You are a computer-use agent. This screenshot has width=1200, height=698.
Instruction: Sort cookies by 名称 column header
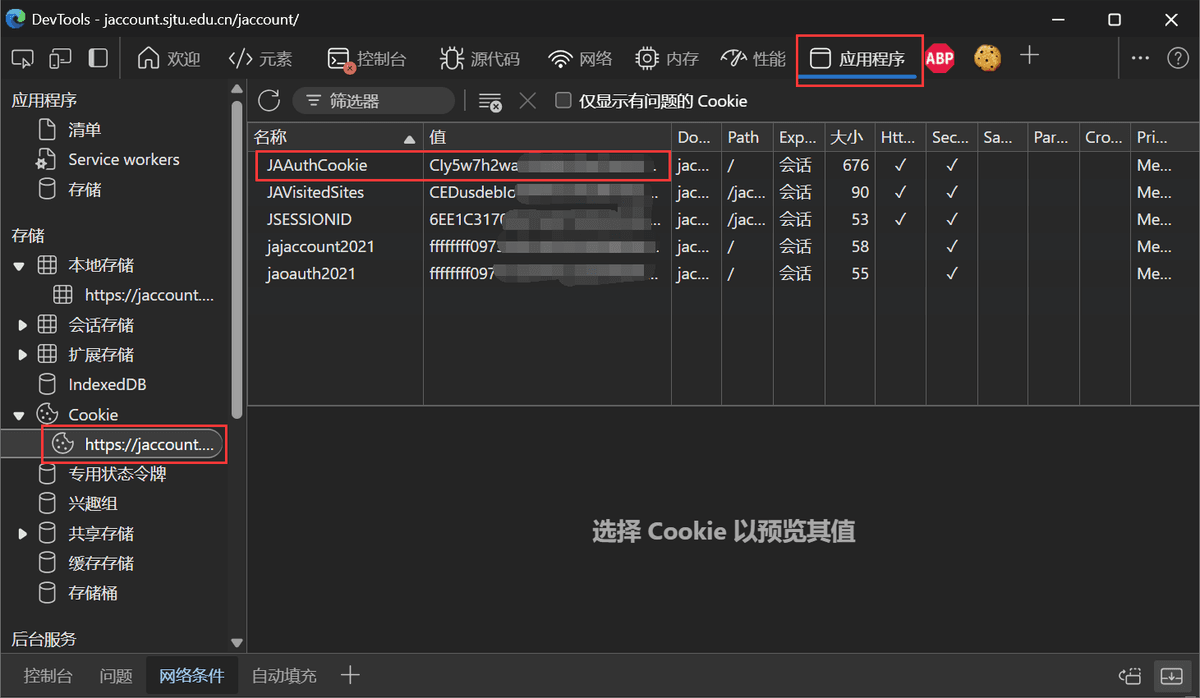click(x=335, y=138)
